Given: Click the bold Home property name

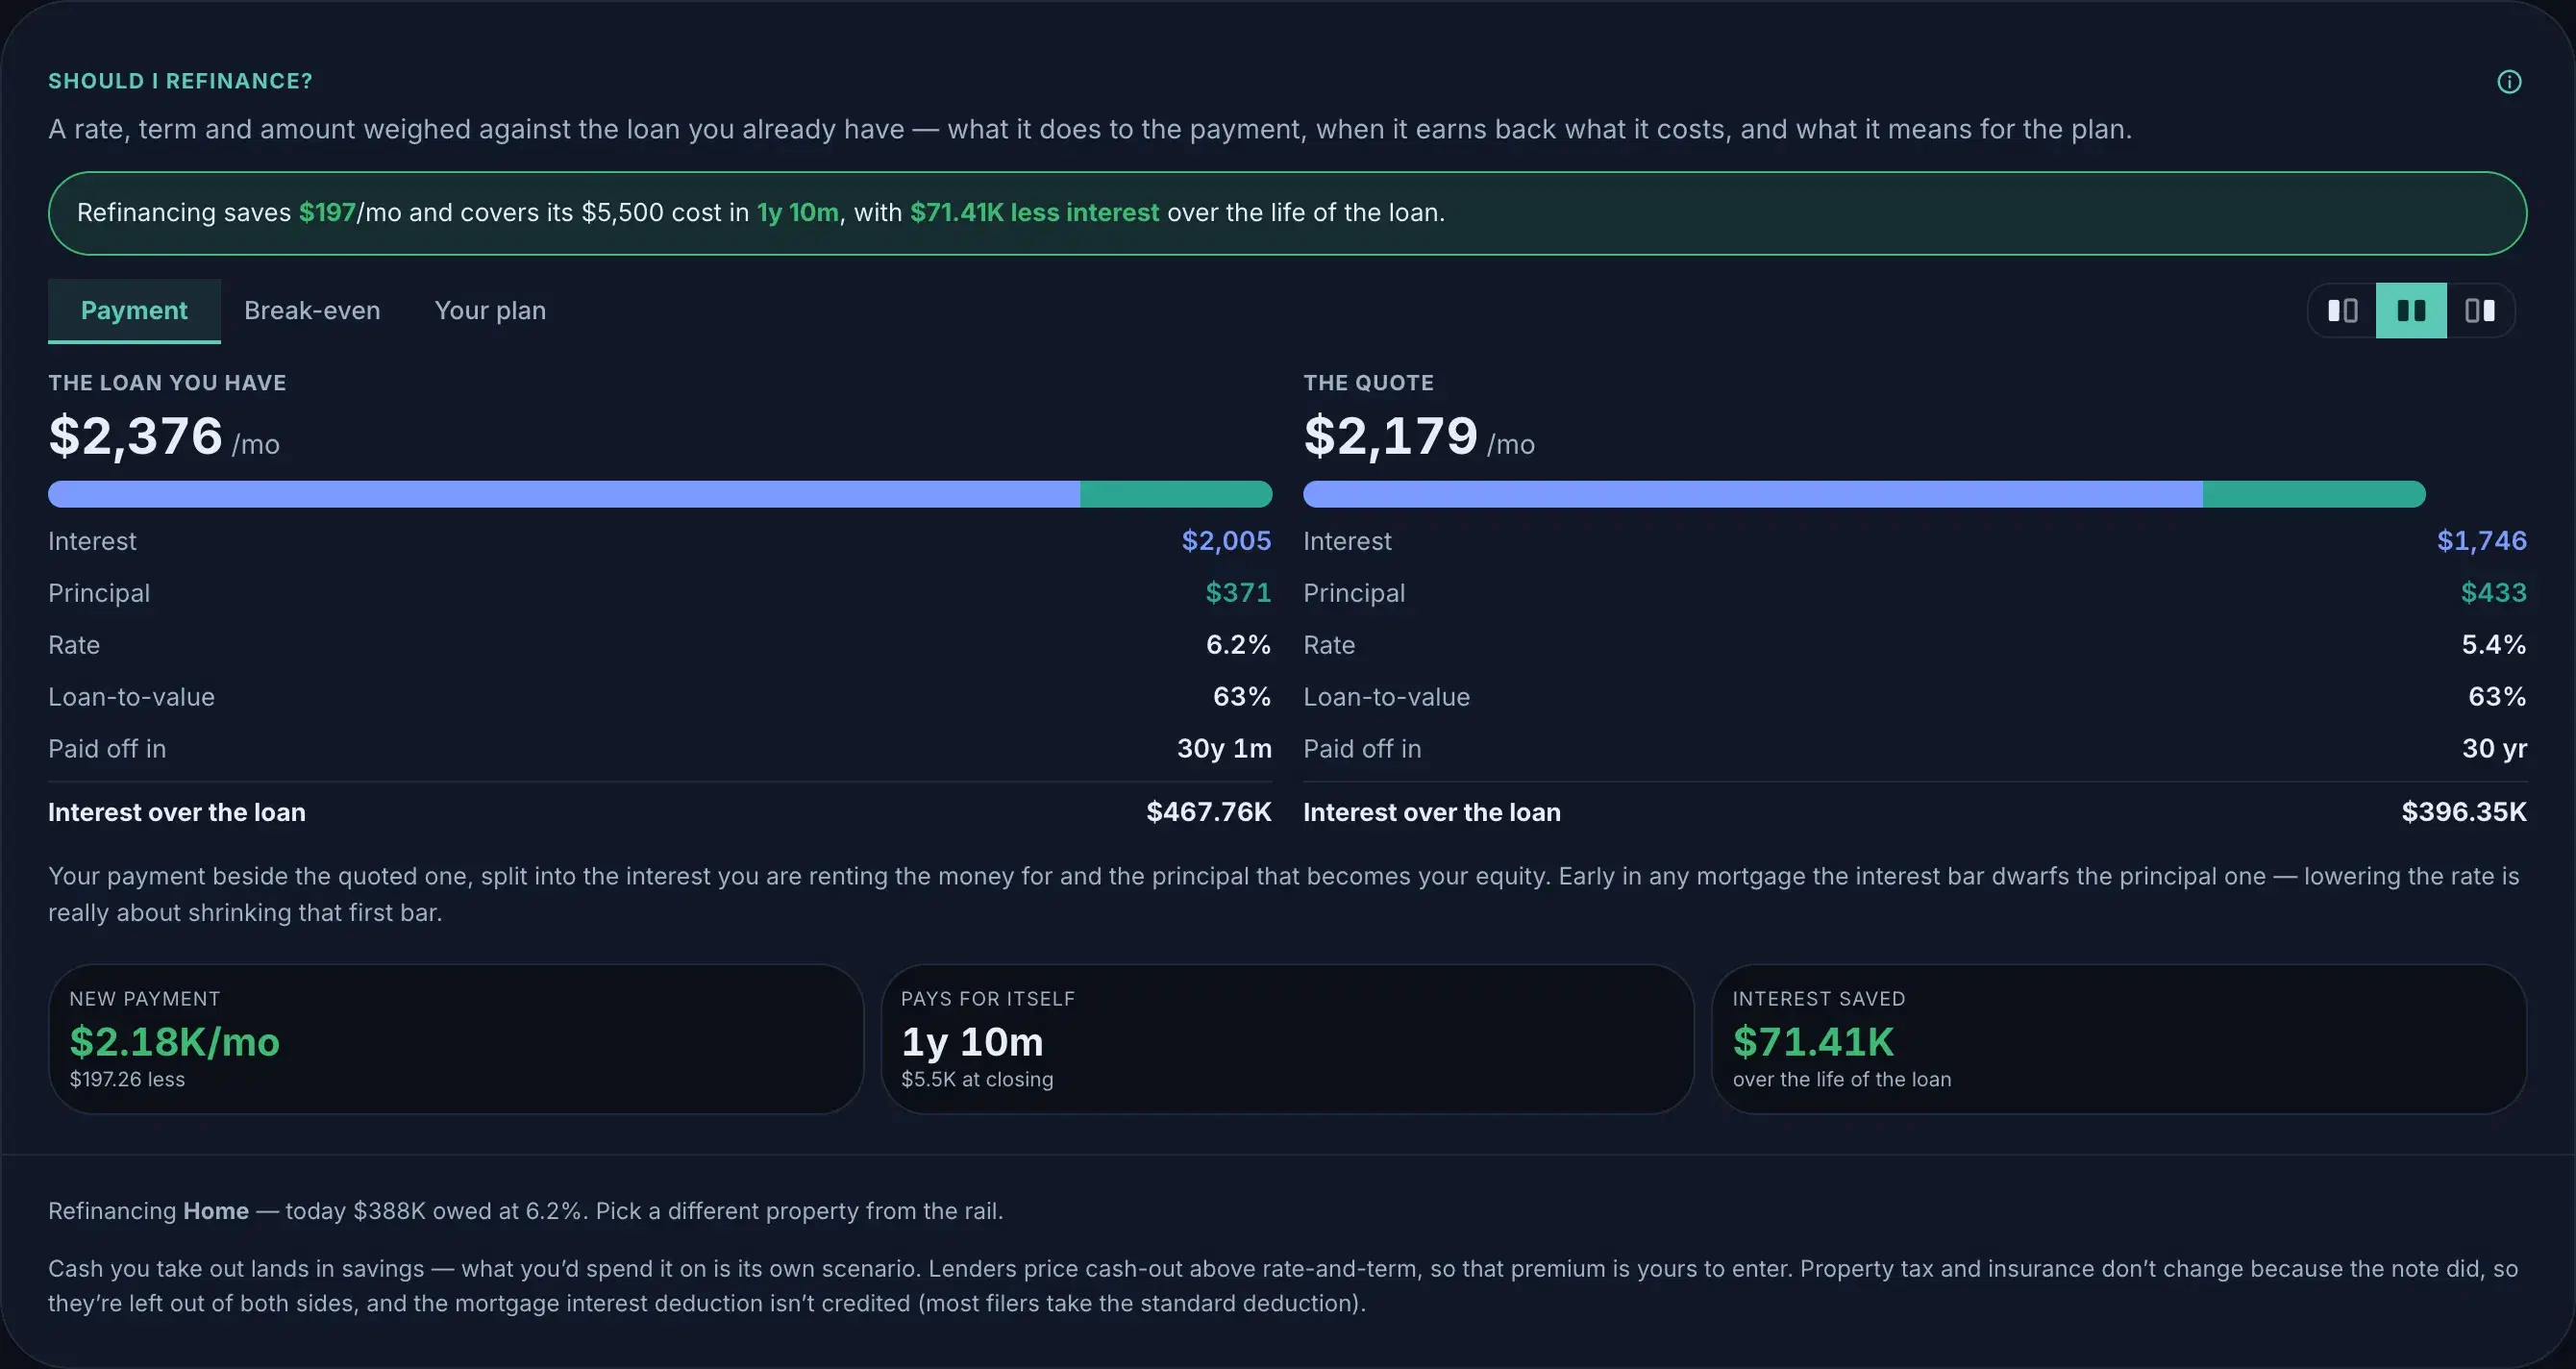Looking at the screenshot, I should tap(216, 1211).
